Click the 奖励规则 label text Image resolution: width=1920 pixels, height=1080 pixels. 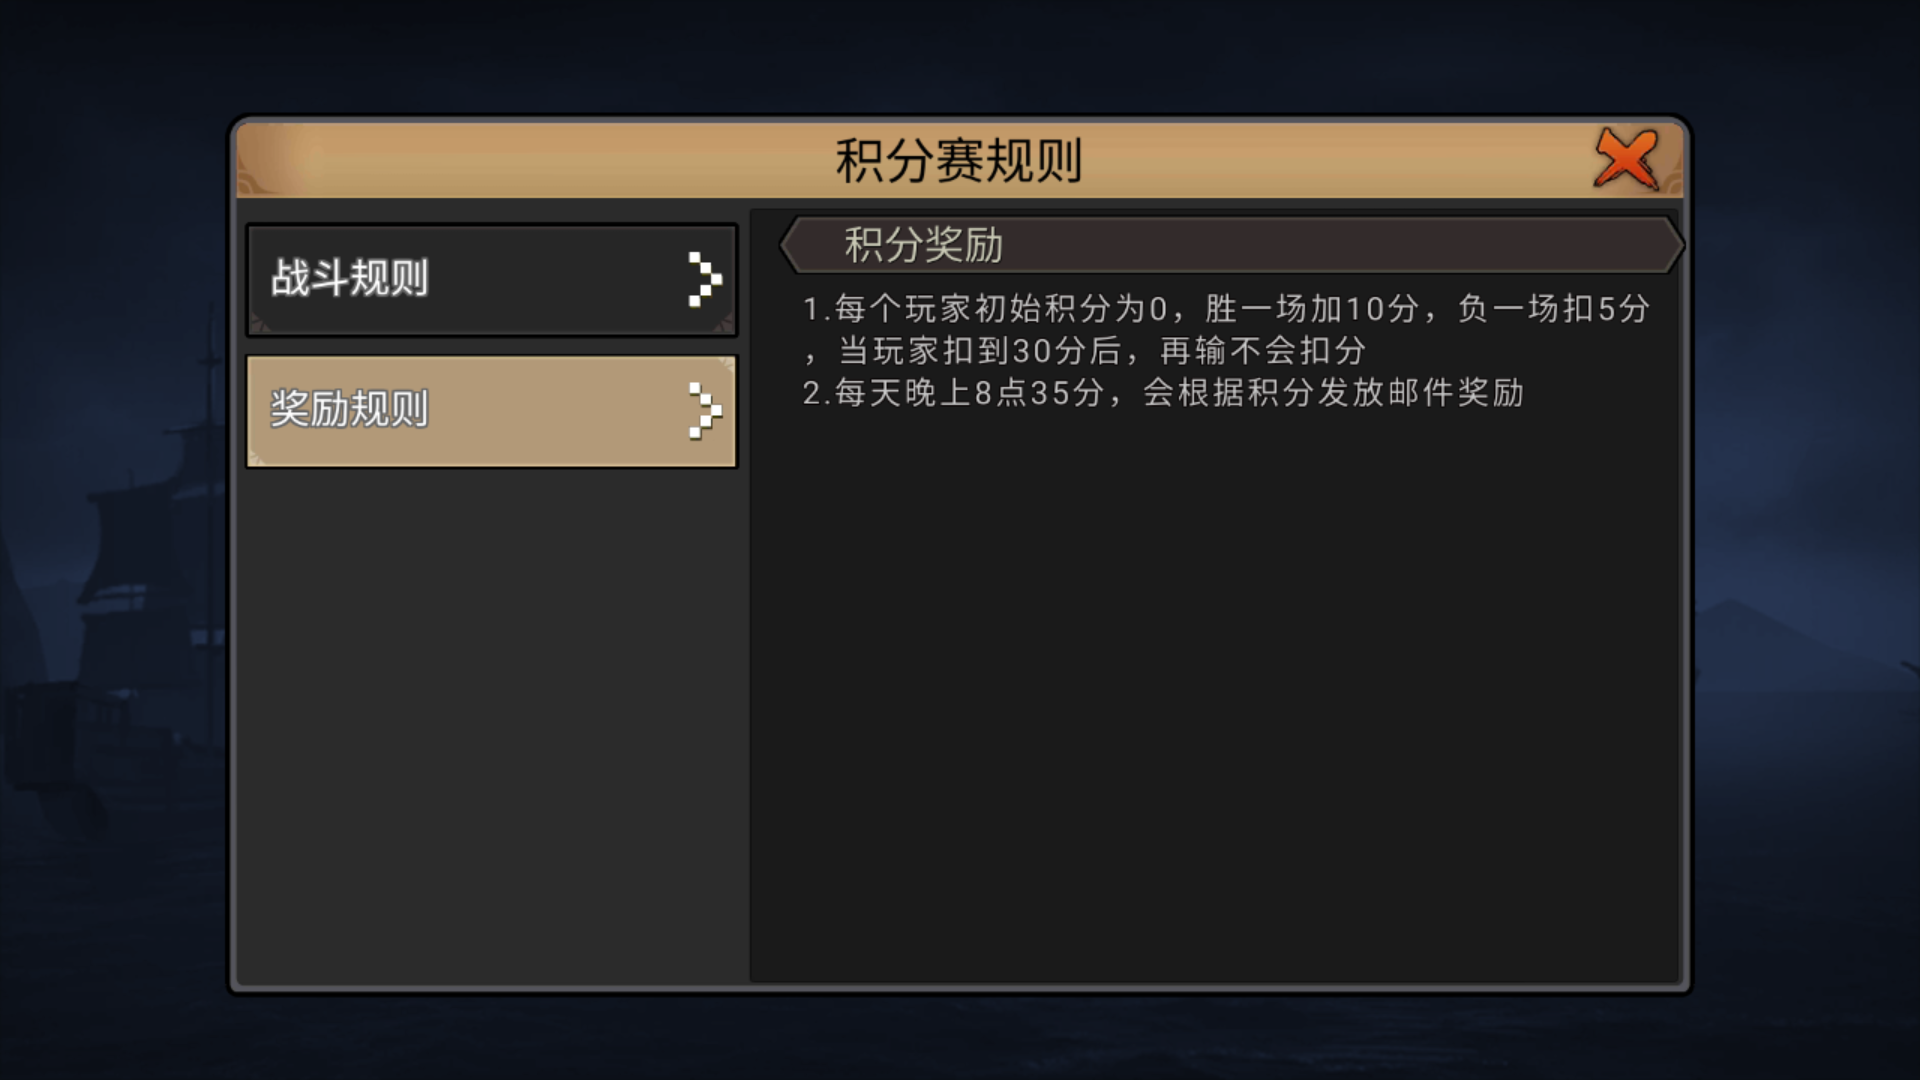point(349,409)
